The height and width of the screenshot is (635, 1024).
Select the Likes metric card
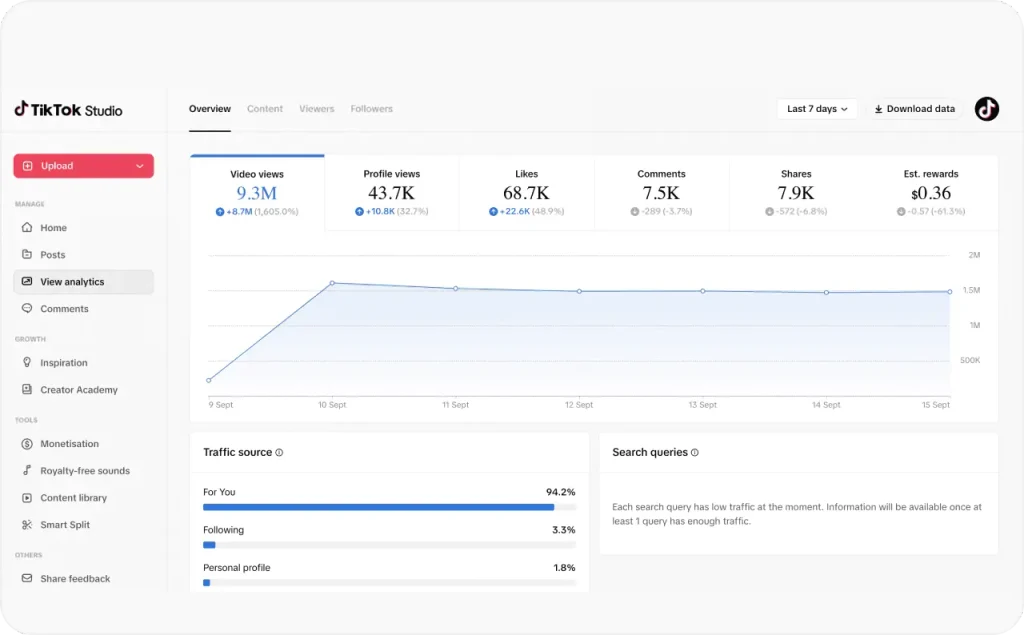(526, 193)
